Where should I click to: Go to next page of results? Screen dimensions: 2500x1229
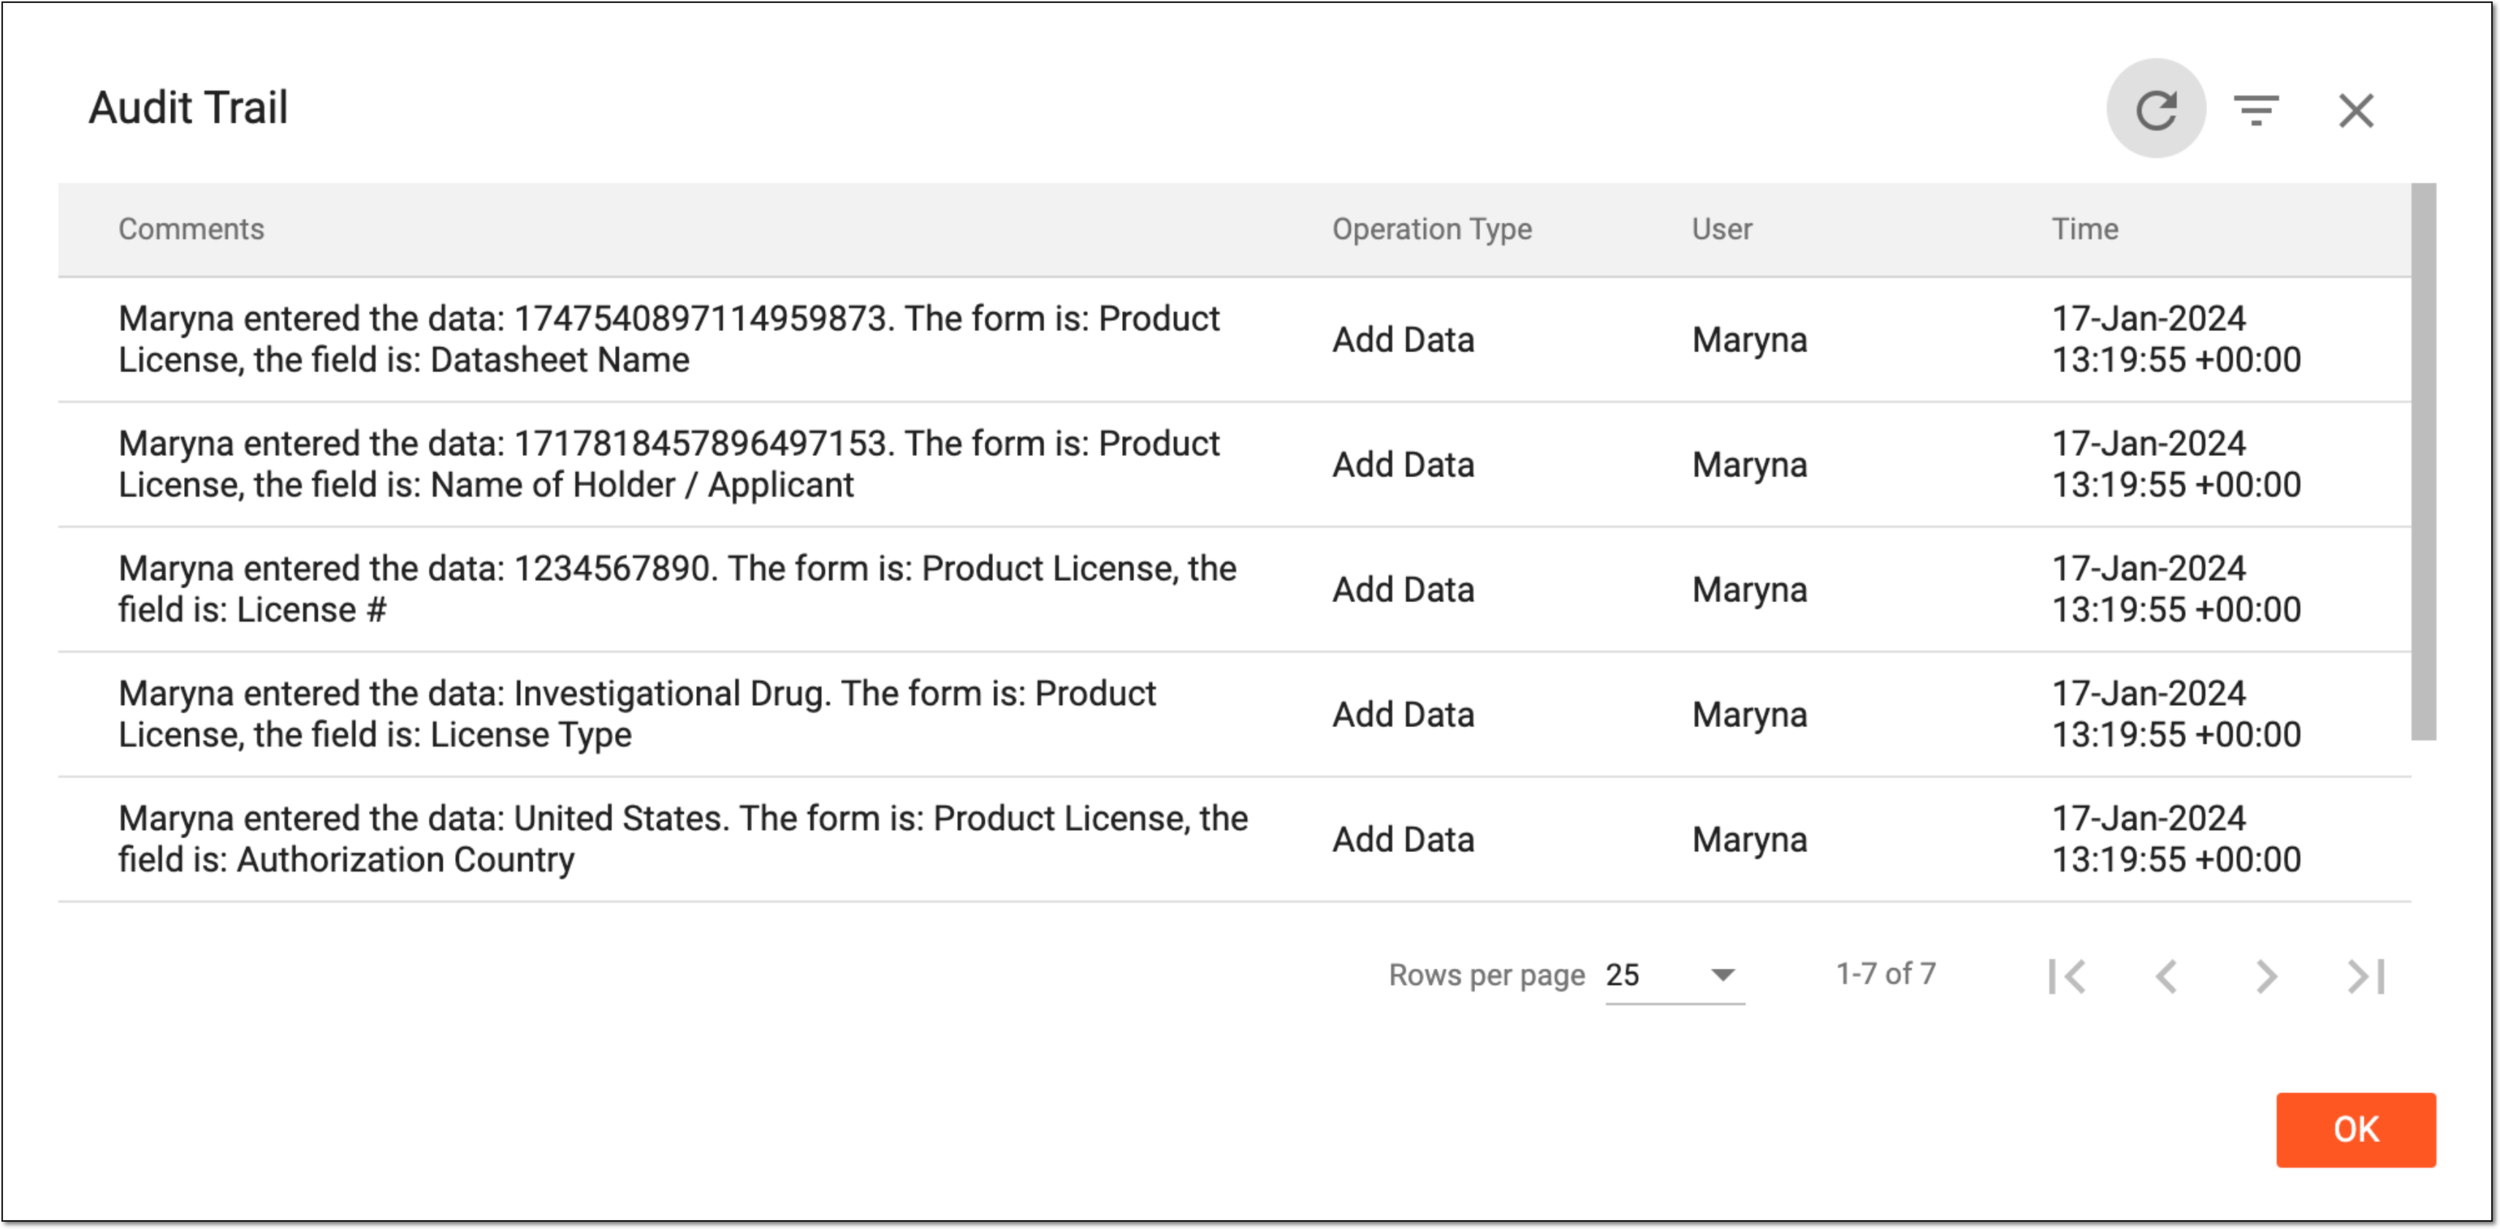click(x=2266, y=976)
